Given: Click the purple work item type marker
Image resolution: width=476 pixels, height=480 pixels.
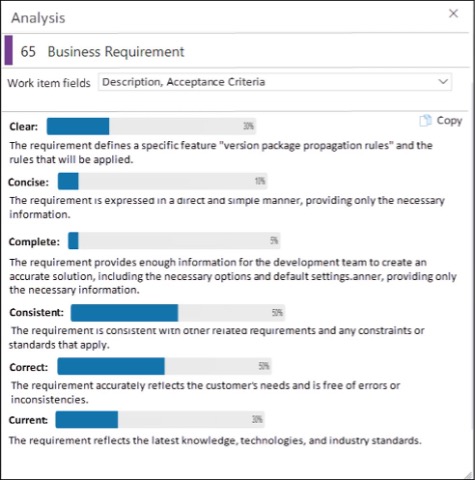Looking at the screenshot, I should [x=8, y=50].
